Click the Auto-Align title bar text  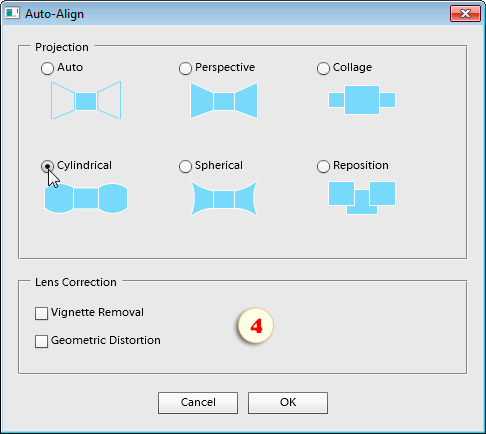[x=54, y=14]
